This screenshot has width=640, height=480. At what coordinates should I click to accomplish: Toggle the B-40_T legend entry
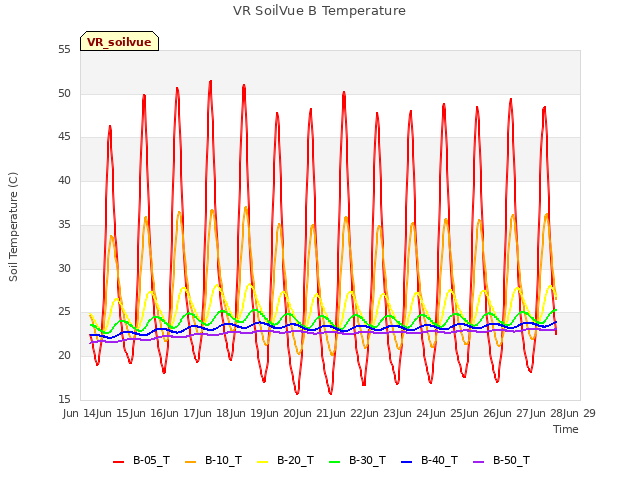(x=429, y=461)
